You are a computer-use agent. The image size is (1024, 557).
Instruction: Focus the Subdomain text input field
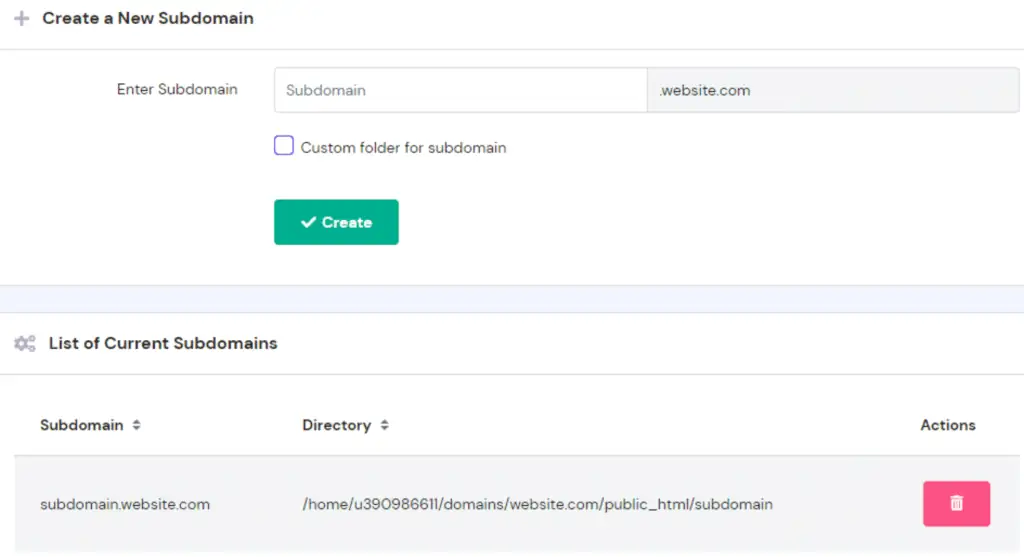pos(460,90)
